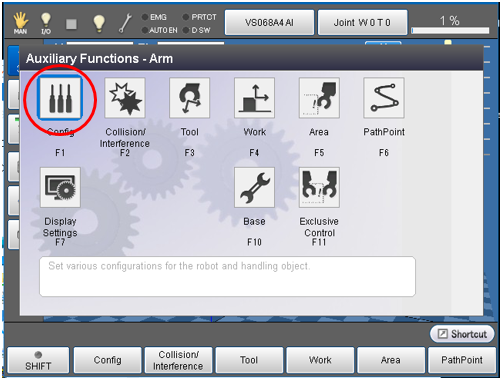This screenshot has height=380, width=502.
Task: Select the Tool coordinate icon
Action: (x=190, y=98)
